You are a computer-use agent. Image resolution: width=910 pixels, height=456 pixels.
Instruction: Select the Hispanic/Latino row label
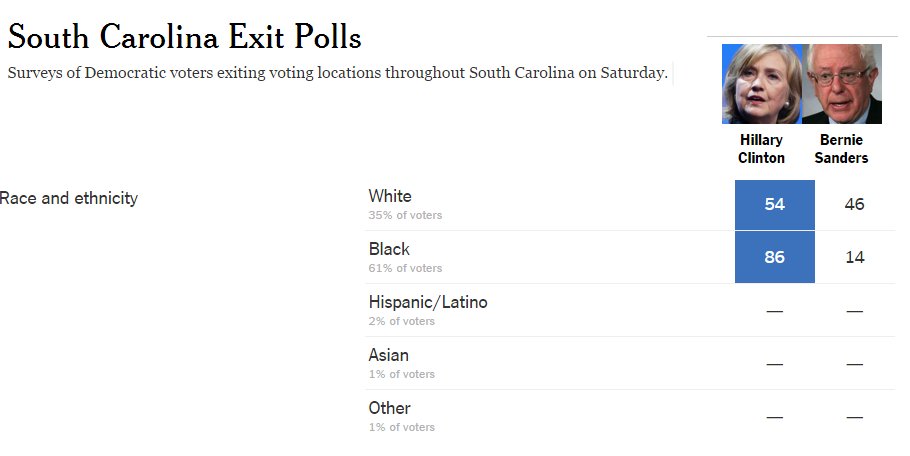pos(428,302)
